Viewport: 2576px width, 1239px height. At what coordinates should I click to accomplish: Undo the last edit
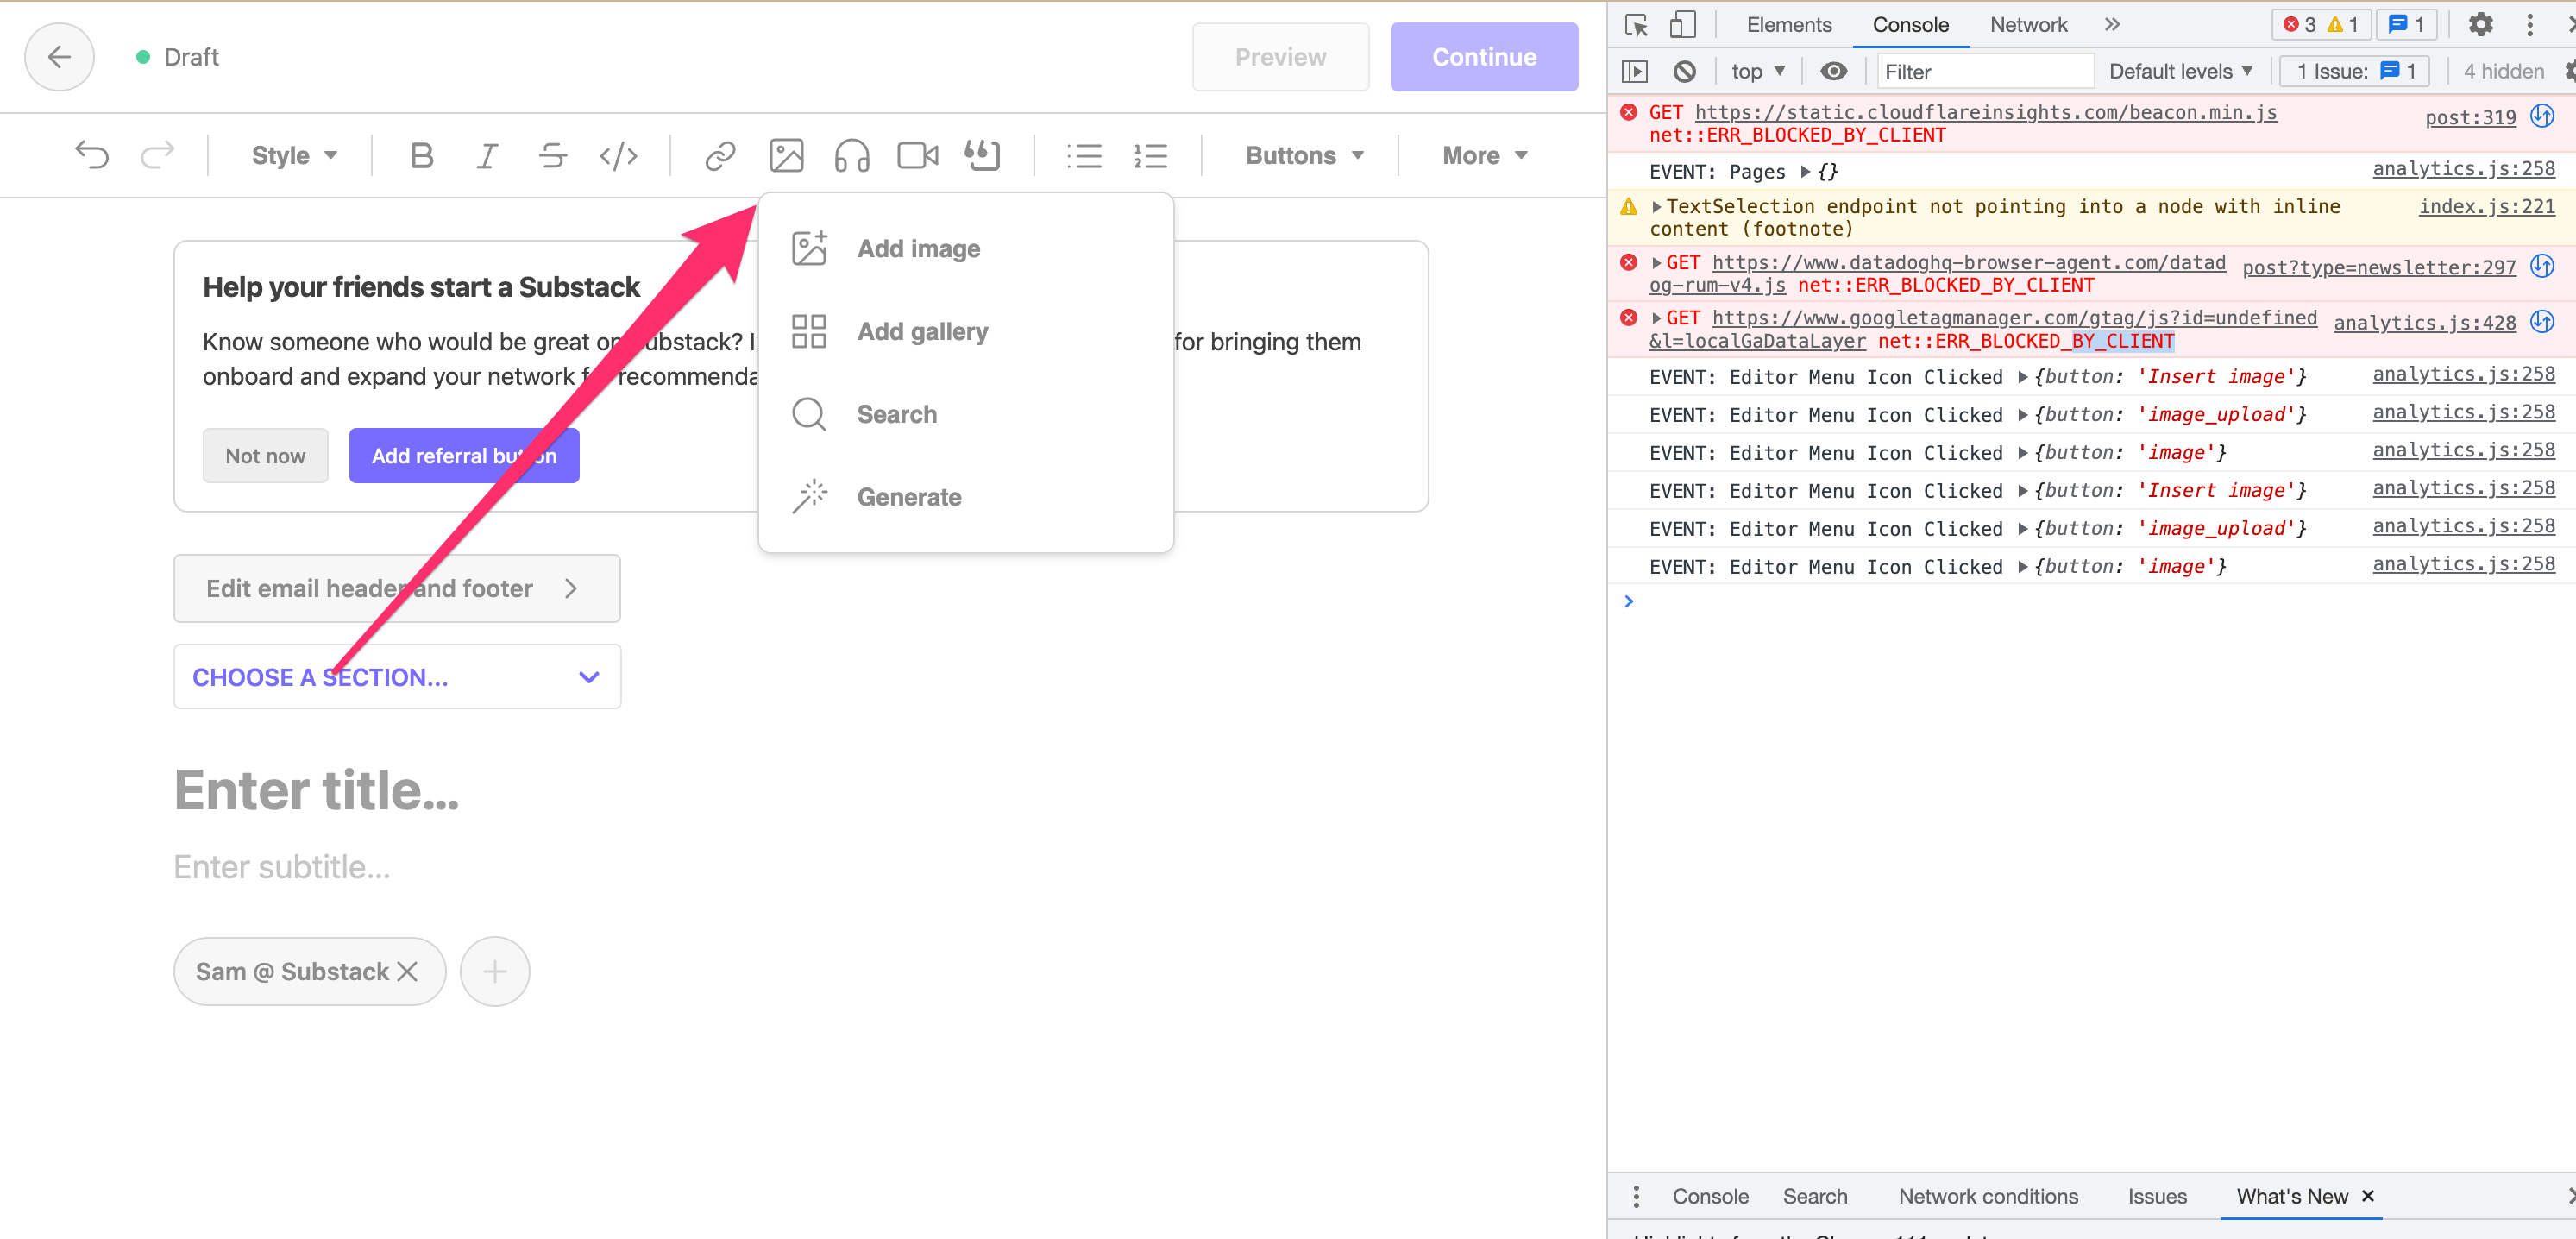(92, 155)
